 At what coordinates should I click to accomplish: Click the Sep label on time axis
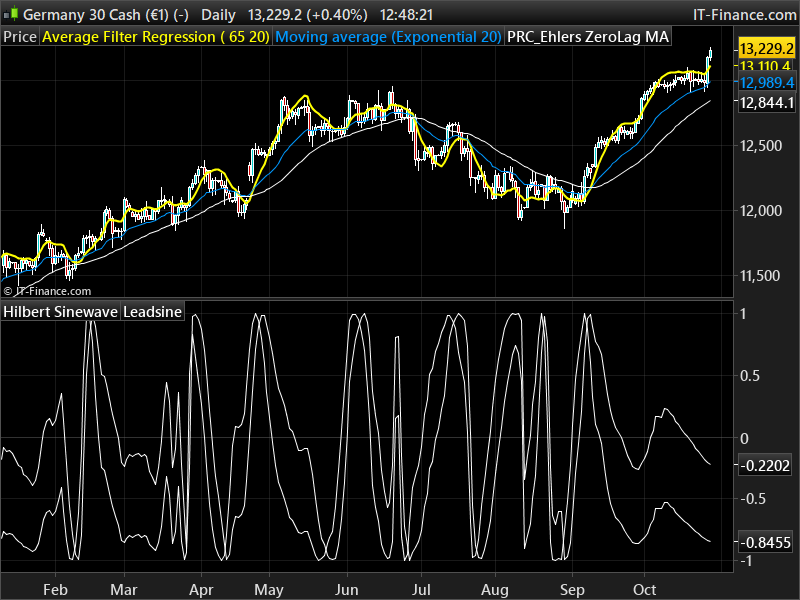coord(572,590)
